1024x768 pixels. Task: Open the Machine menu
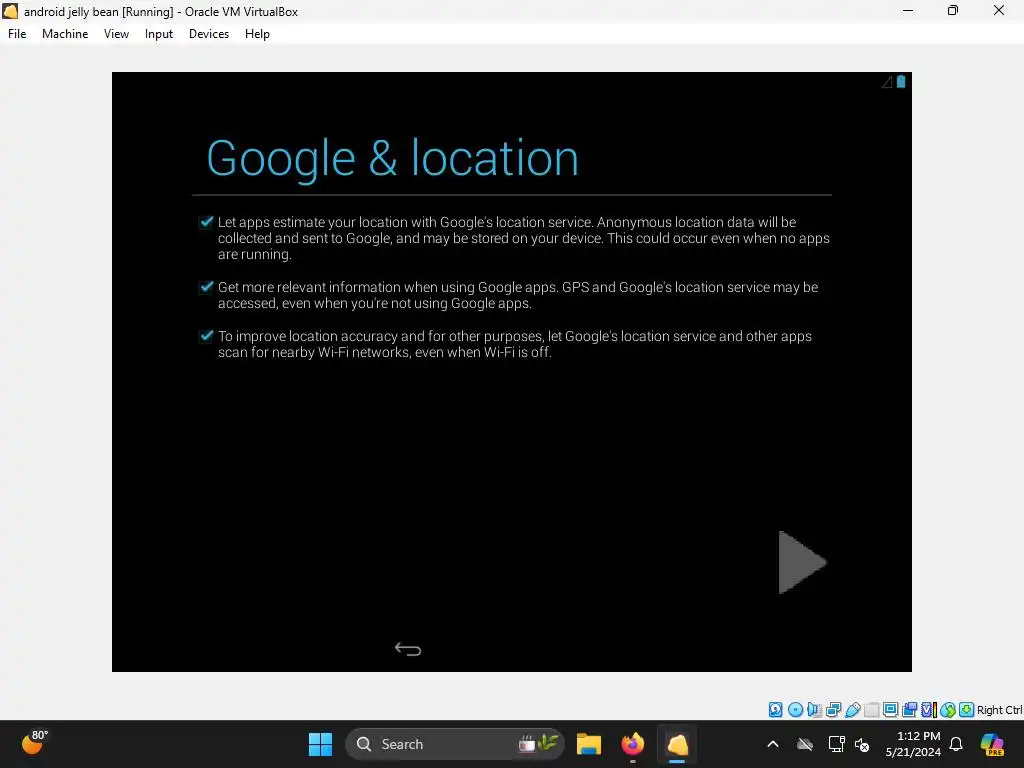(x=65, y=34)
